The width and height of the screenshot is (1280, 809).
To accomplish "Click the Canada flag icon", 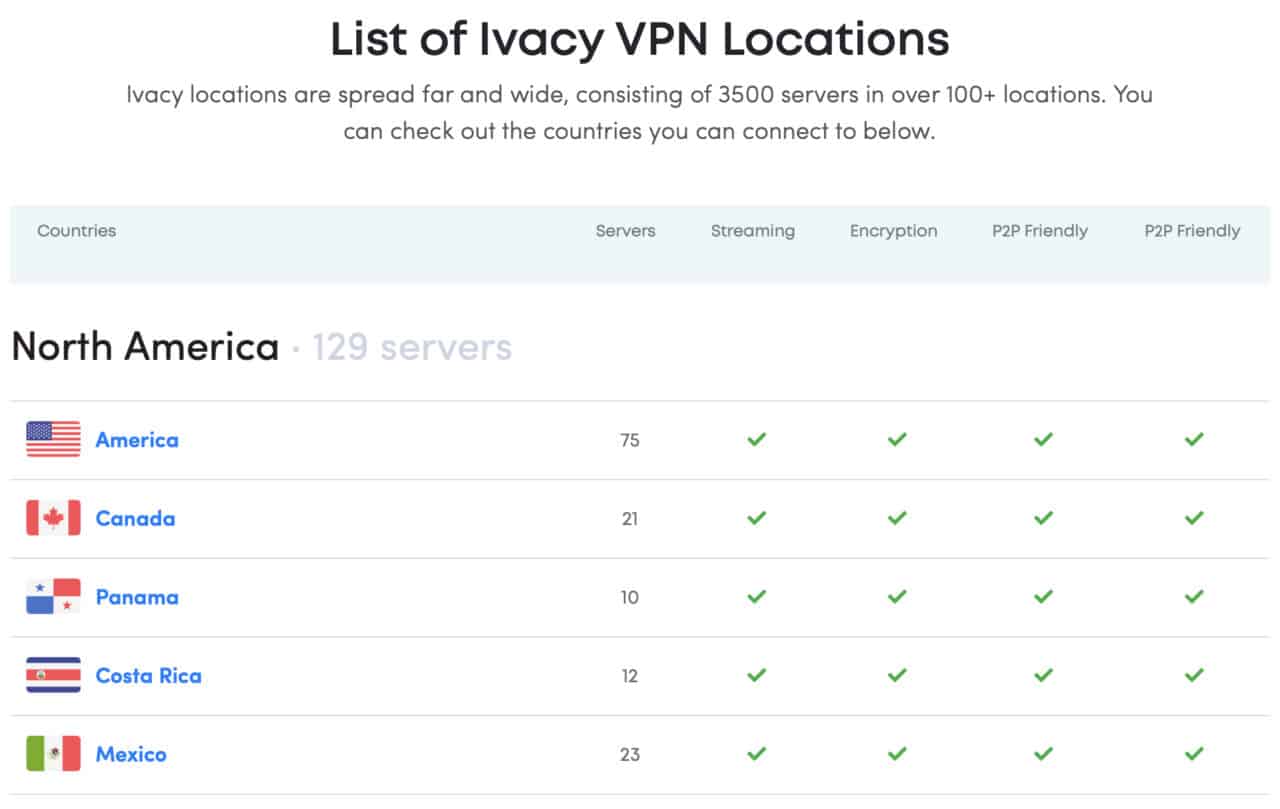I will 53,518.
